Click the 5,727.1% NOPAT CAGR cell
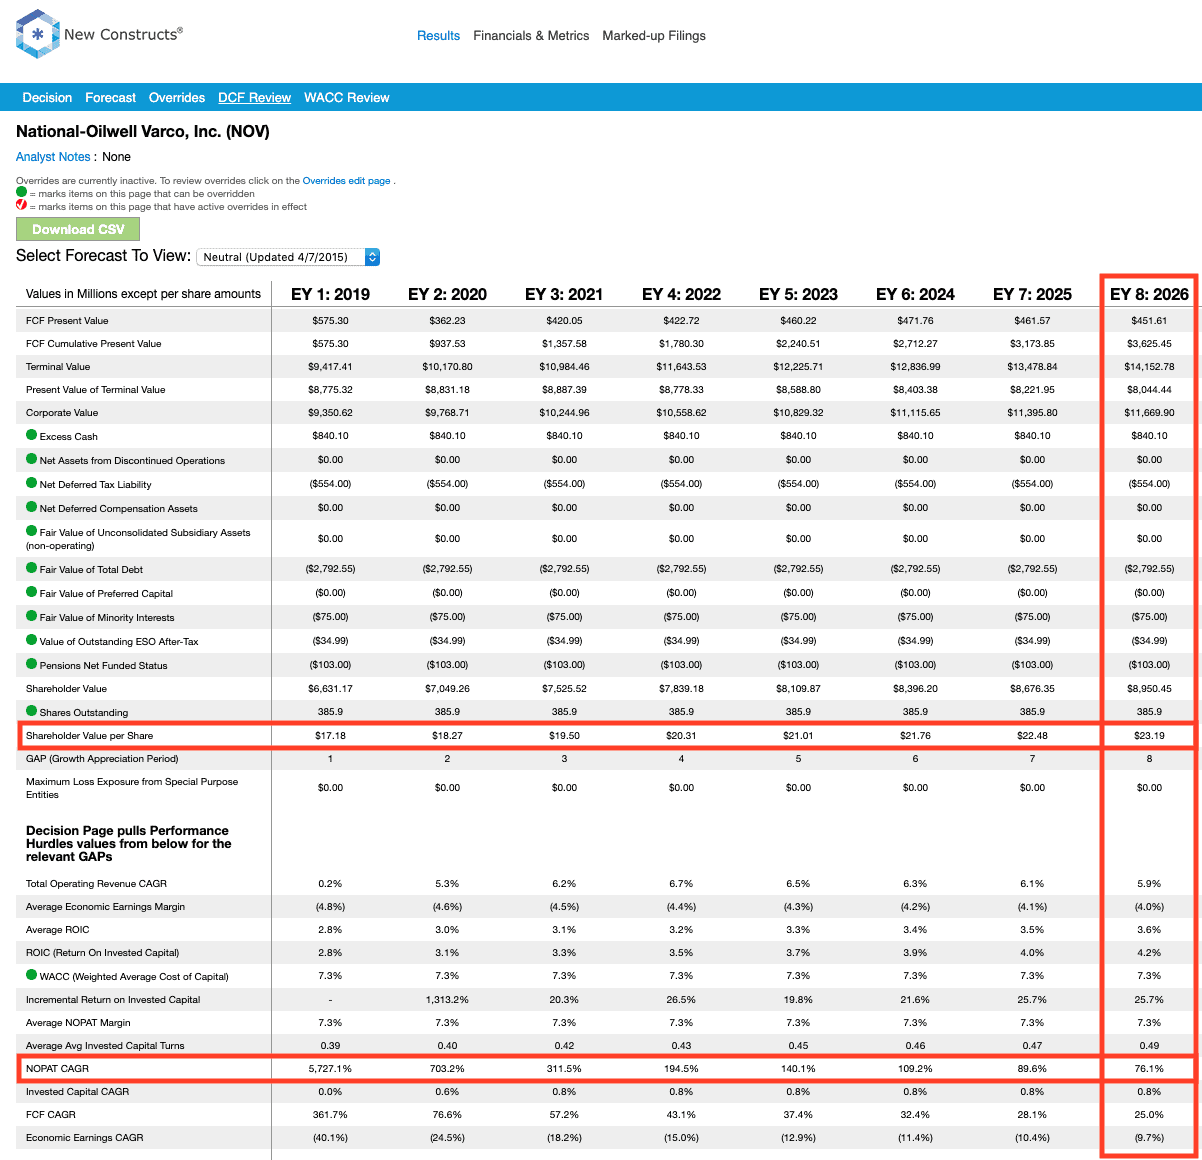The width and height of the screenshot is (1202, 1160). (x=330, y=1069)
